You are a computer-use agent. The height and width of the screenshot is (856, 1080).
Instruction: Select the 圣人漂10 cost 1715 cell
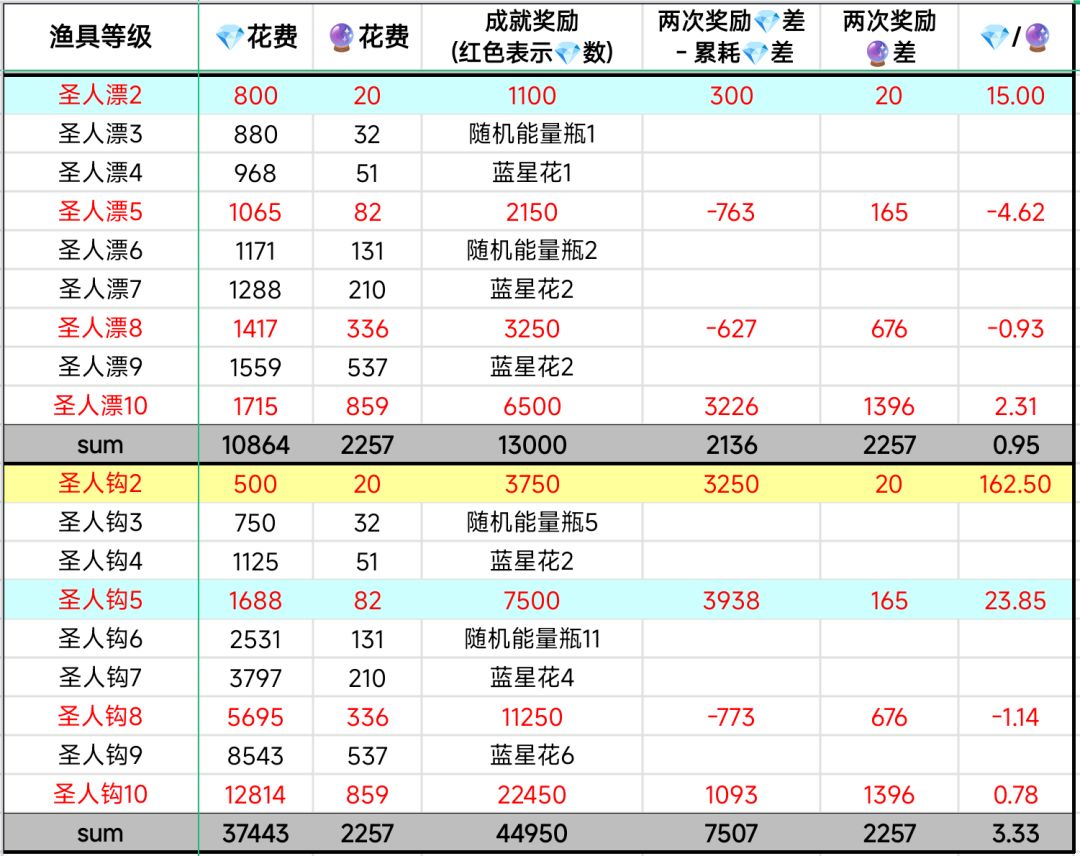pos(256,406)
